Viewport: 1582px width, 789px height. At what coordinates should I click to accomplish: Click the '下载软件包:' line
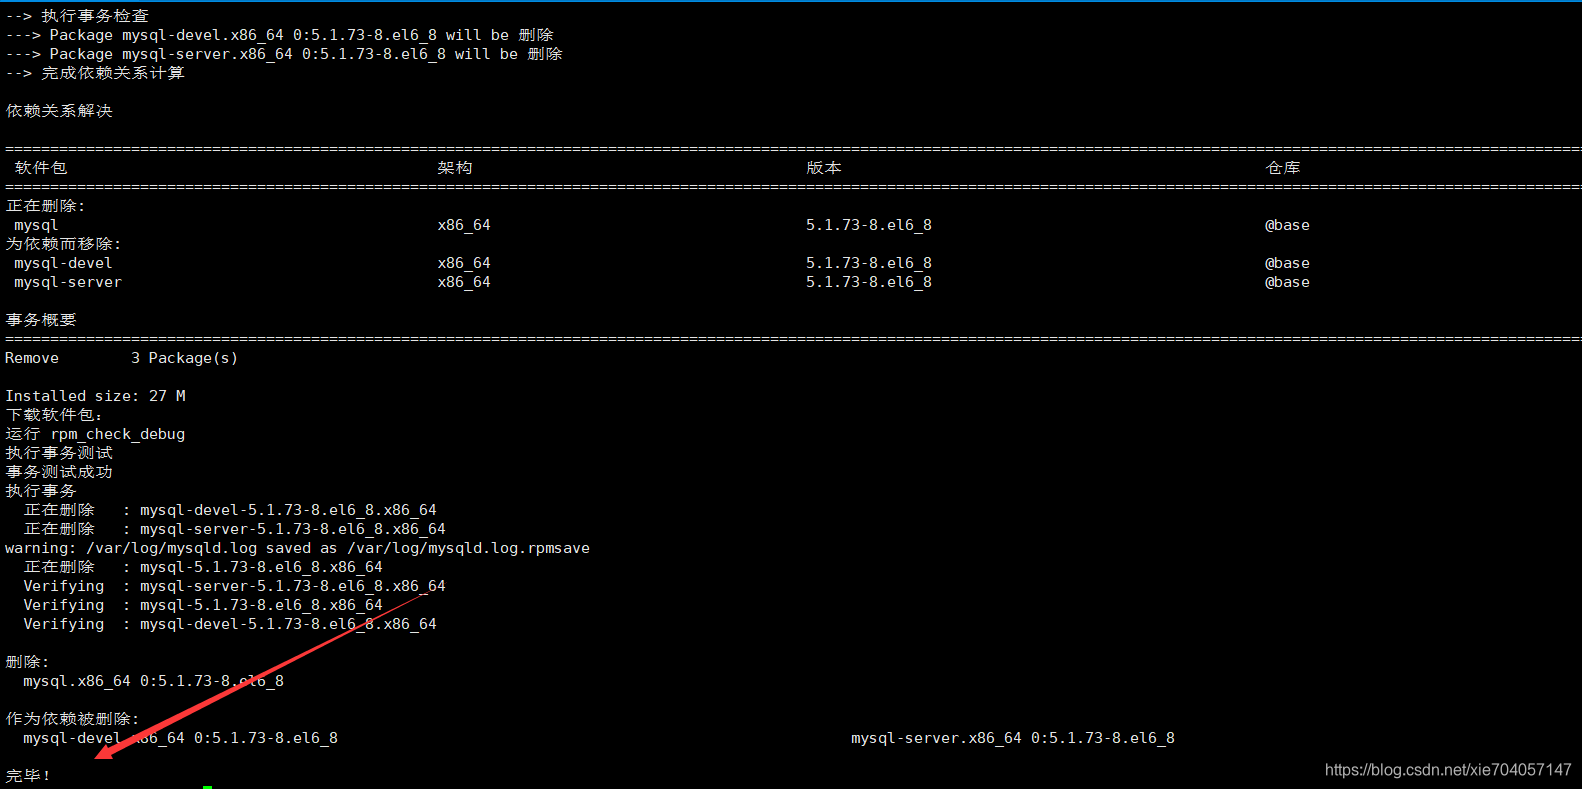[54, 415]
